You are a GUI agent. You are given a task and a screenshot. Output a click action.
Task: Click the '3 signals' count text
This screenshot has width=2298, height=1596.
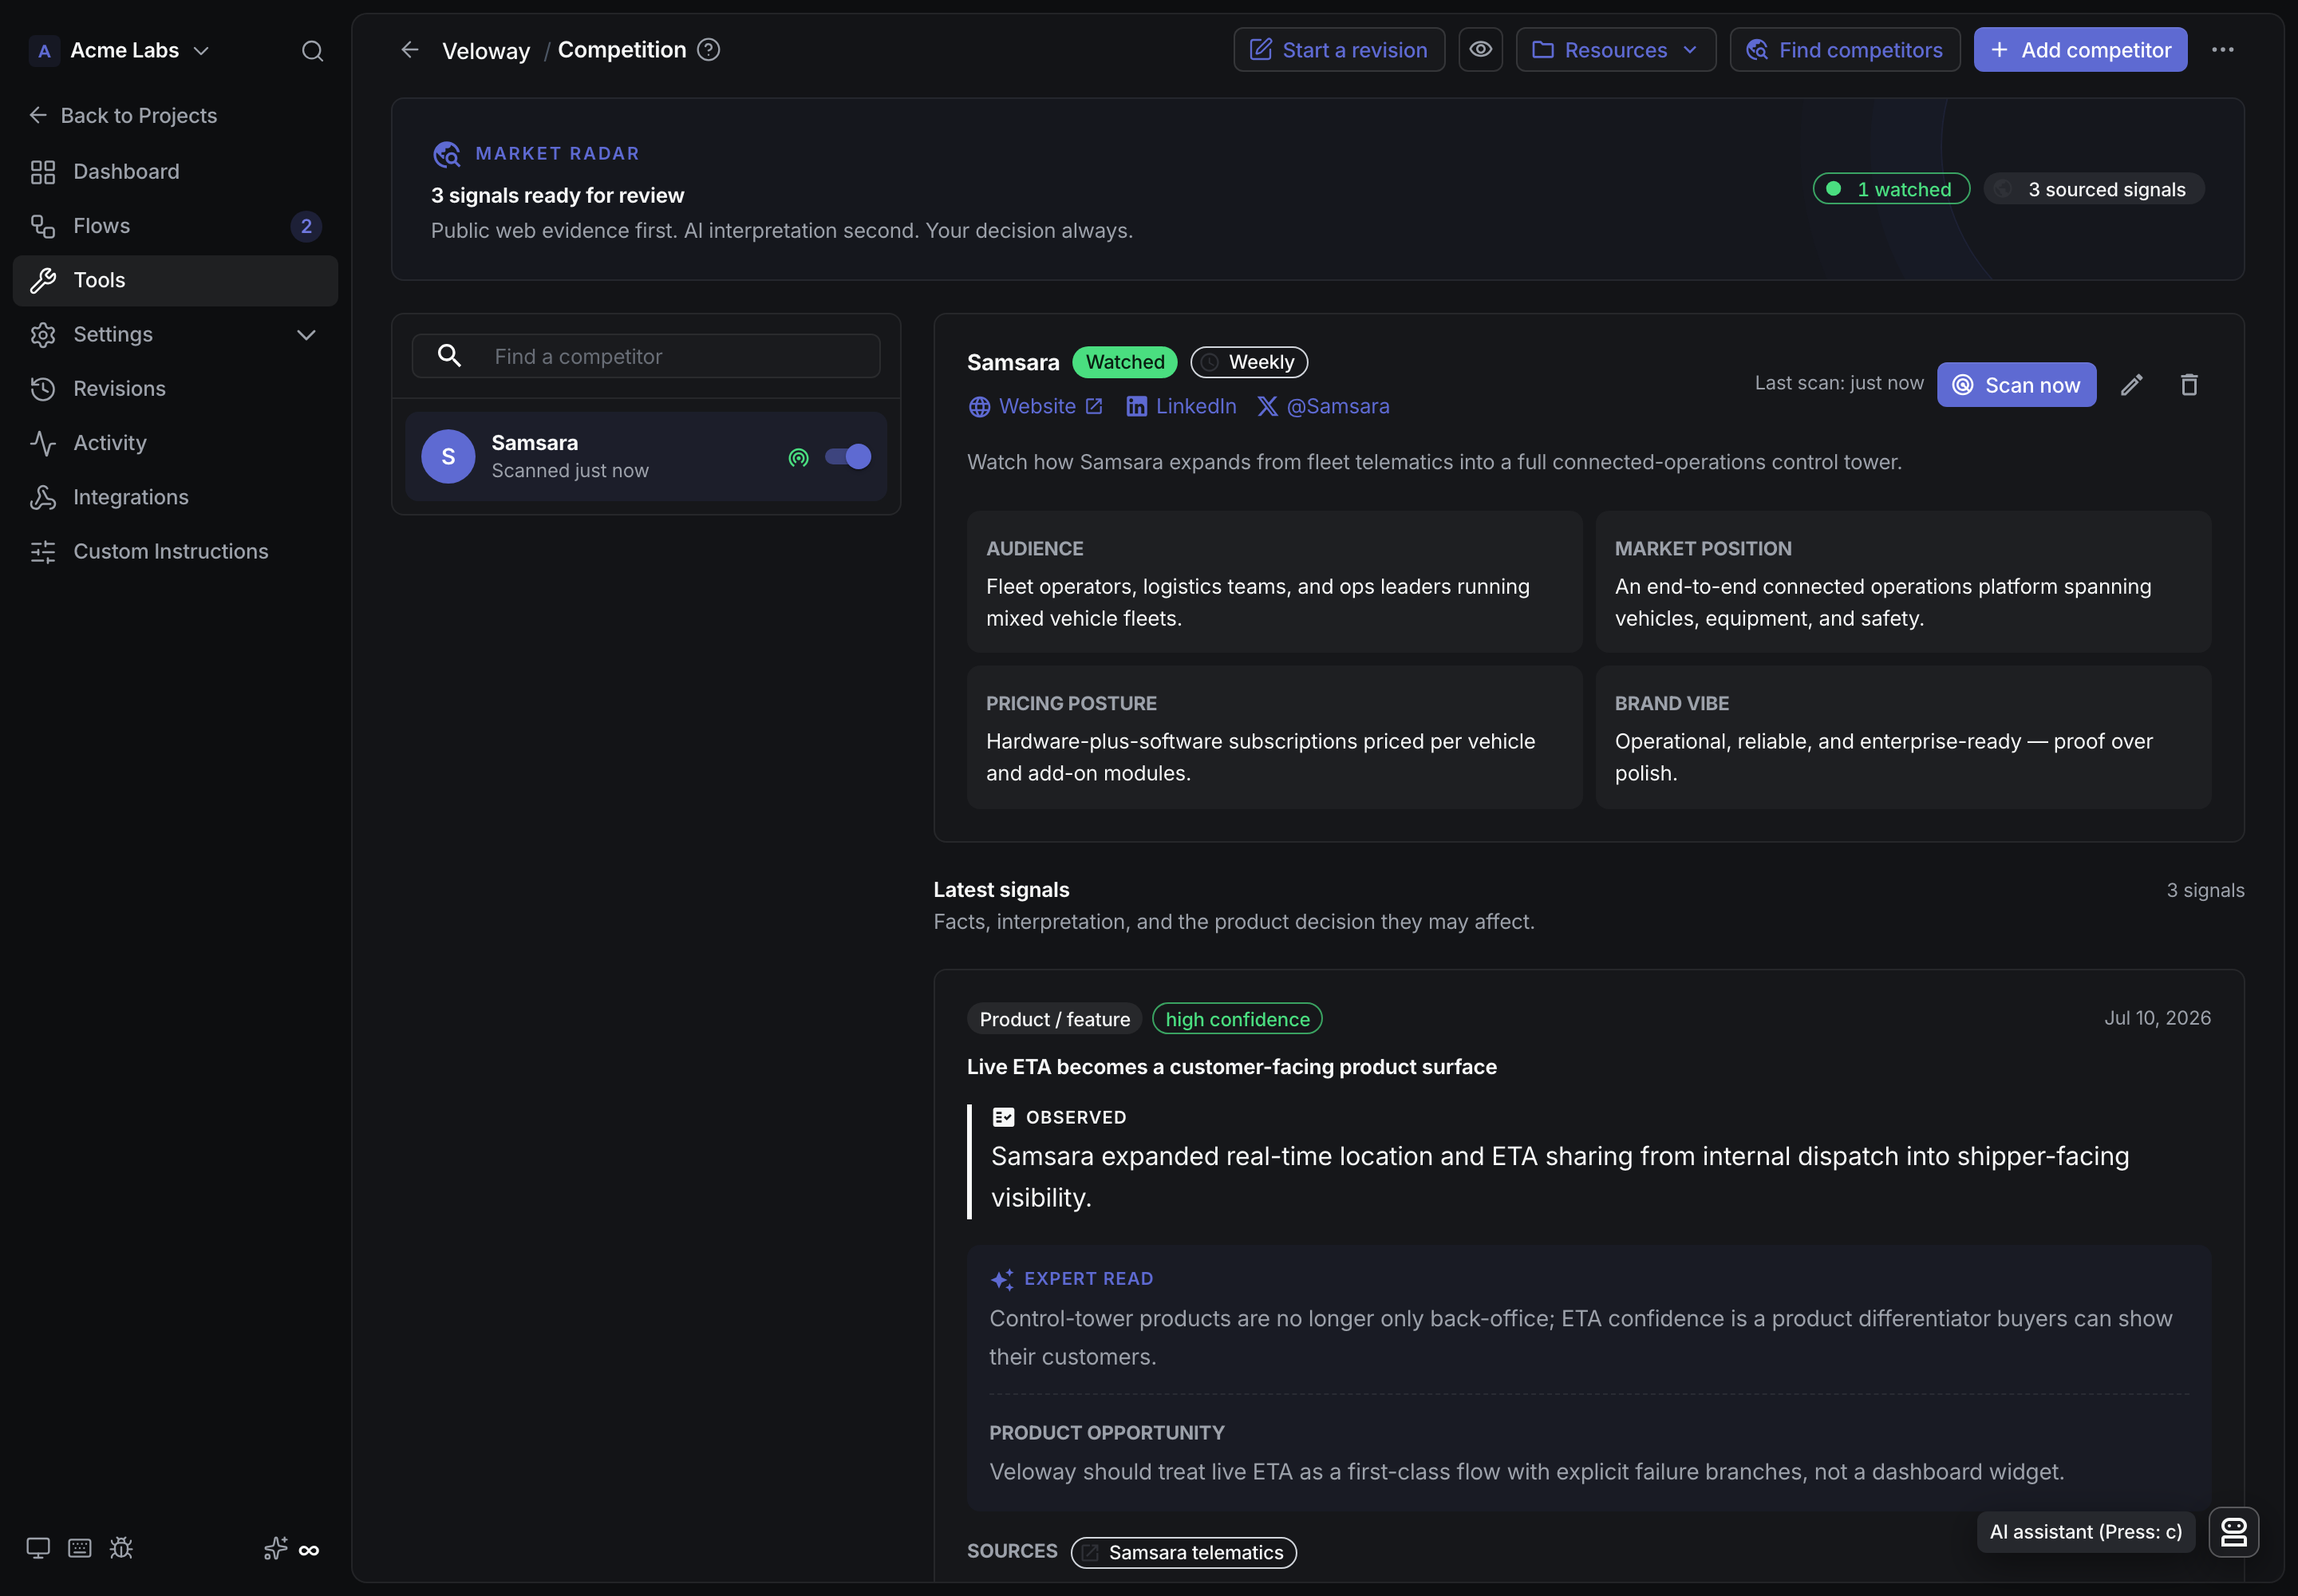(x=2205, y=890)
